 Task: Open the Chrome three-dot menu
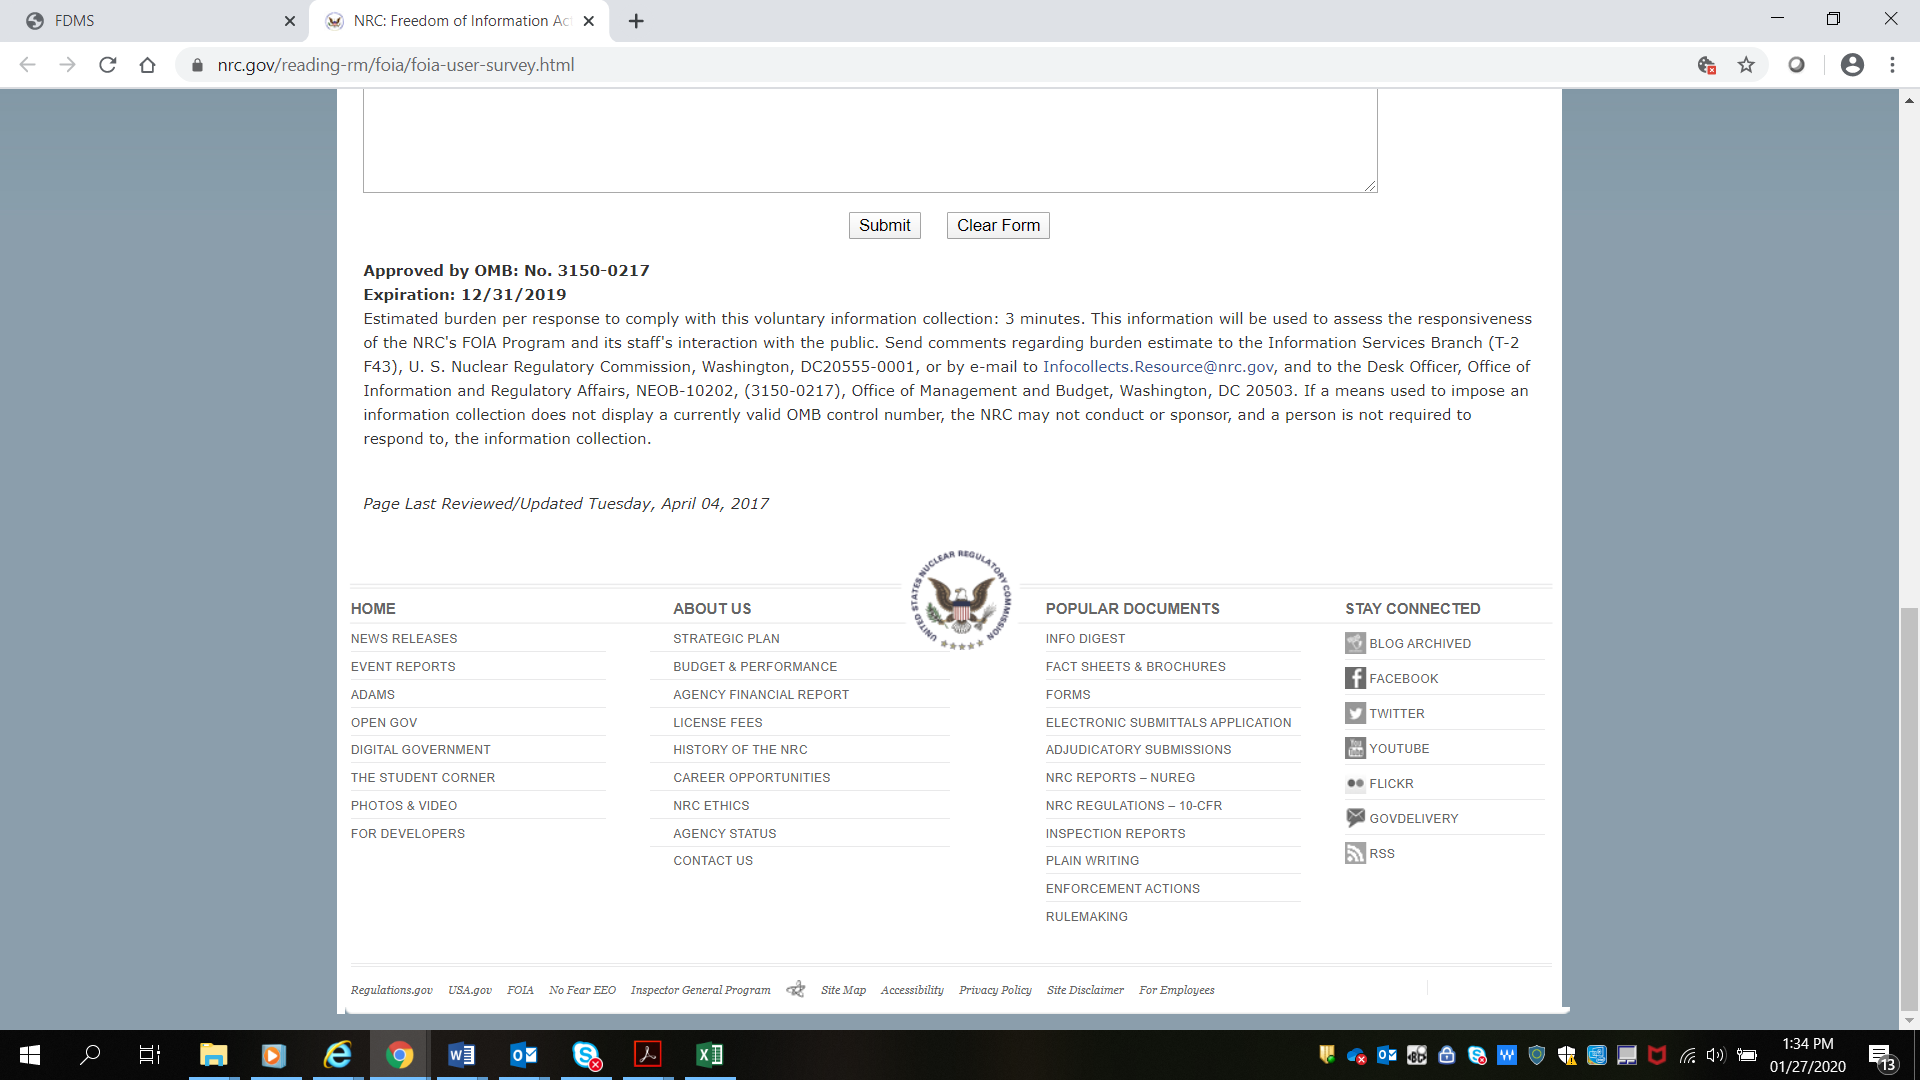[1892, 65]
